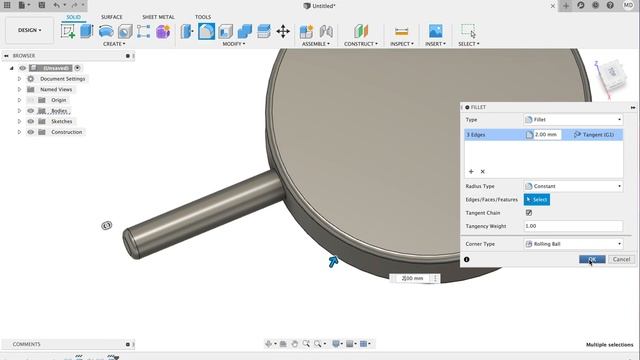The width and height of the screenshot is (640, 360).
Task: Select the Shell tool
Action: pos(225,31)
